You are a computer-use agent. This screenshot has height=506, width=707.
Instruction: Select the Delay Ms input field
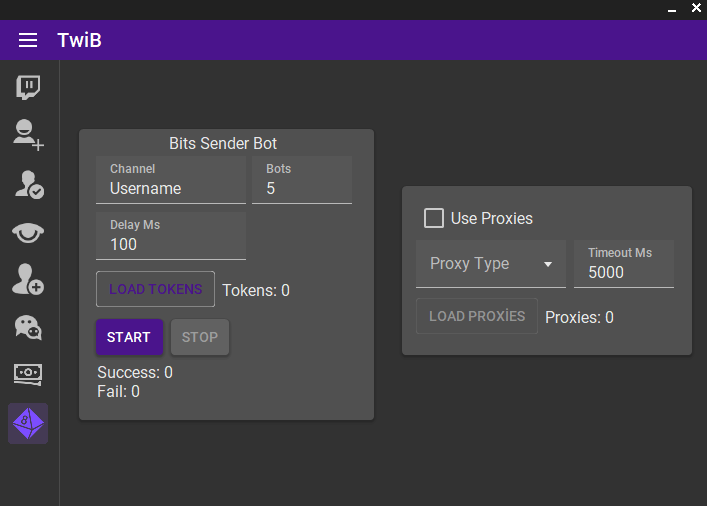[x=171, y=236]
